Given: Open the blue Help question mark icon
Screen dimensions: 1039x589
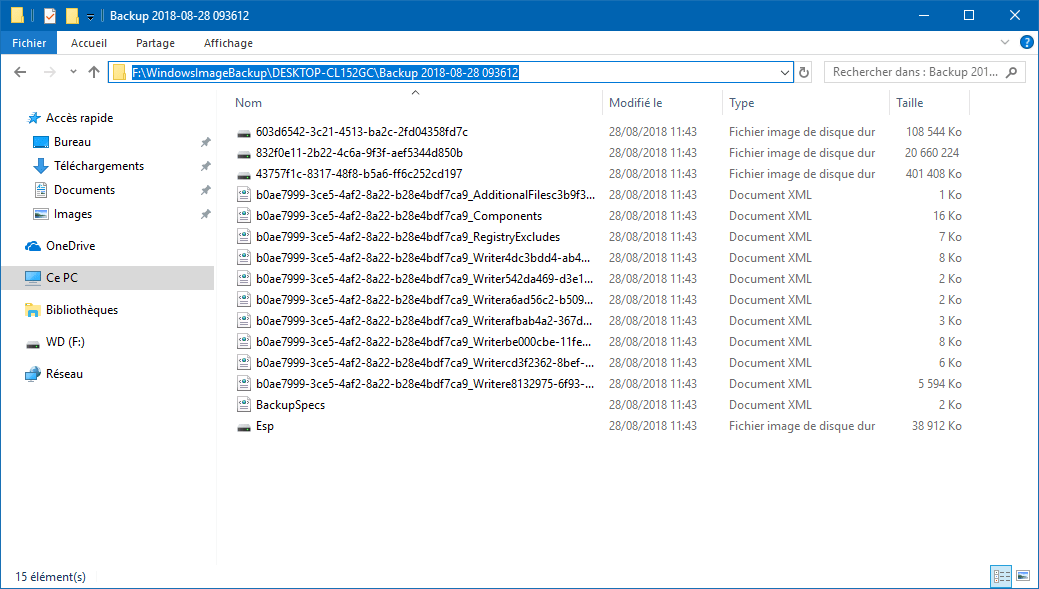Looking at the screenshot, I should click(x=1025, y=42).
